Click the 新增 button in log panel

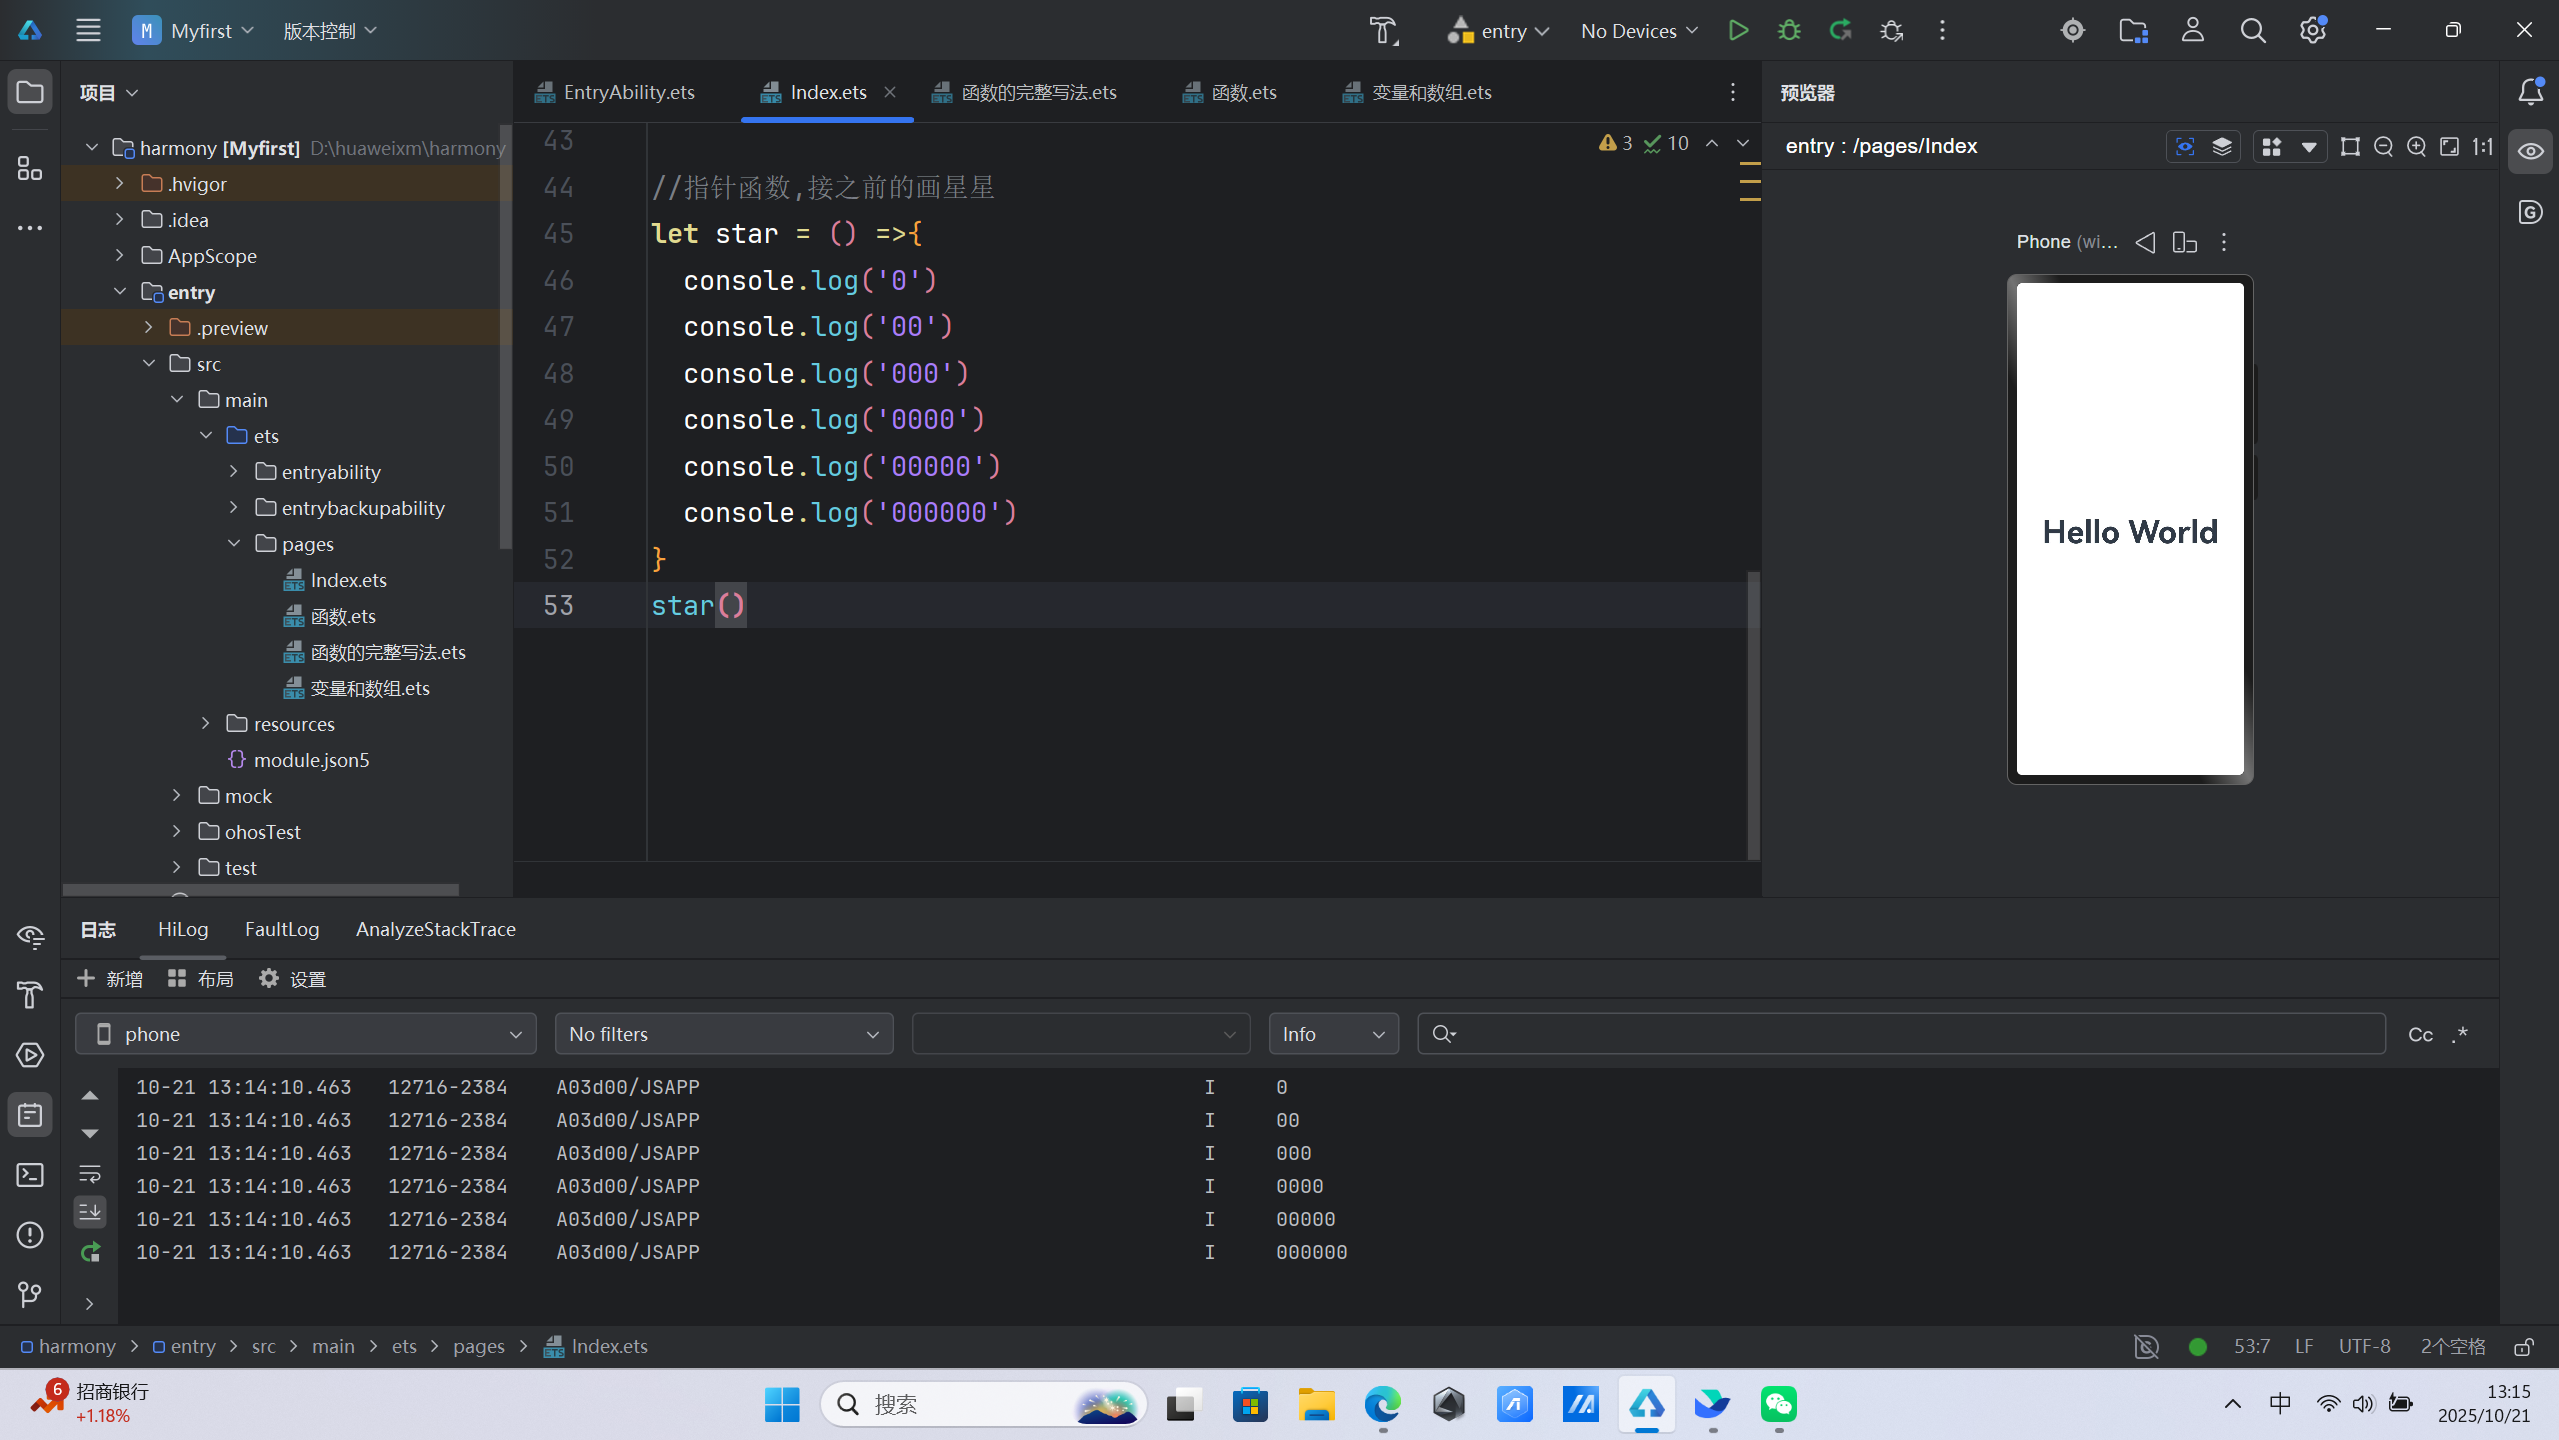pyautogui.click(x=110, y=979)
